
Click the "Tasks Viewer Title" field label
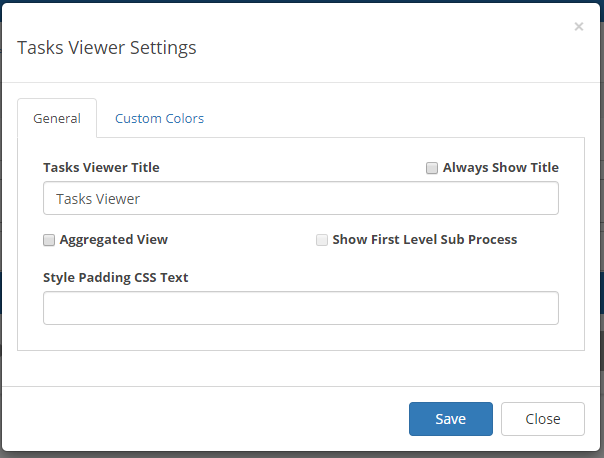[x=101, y=168]
